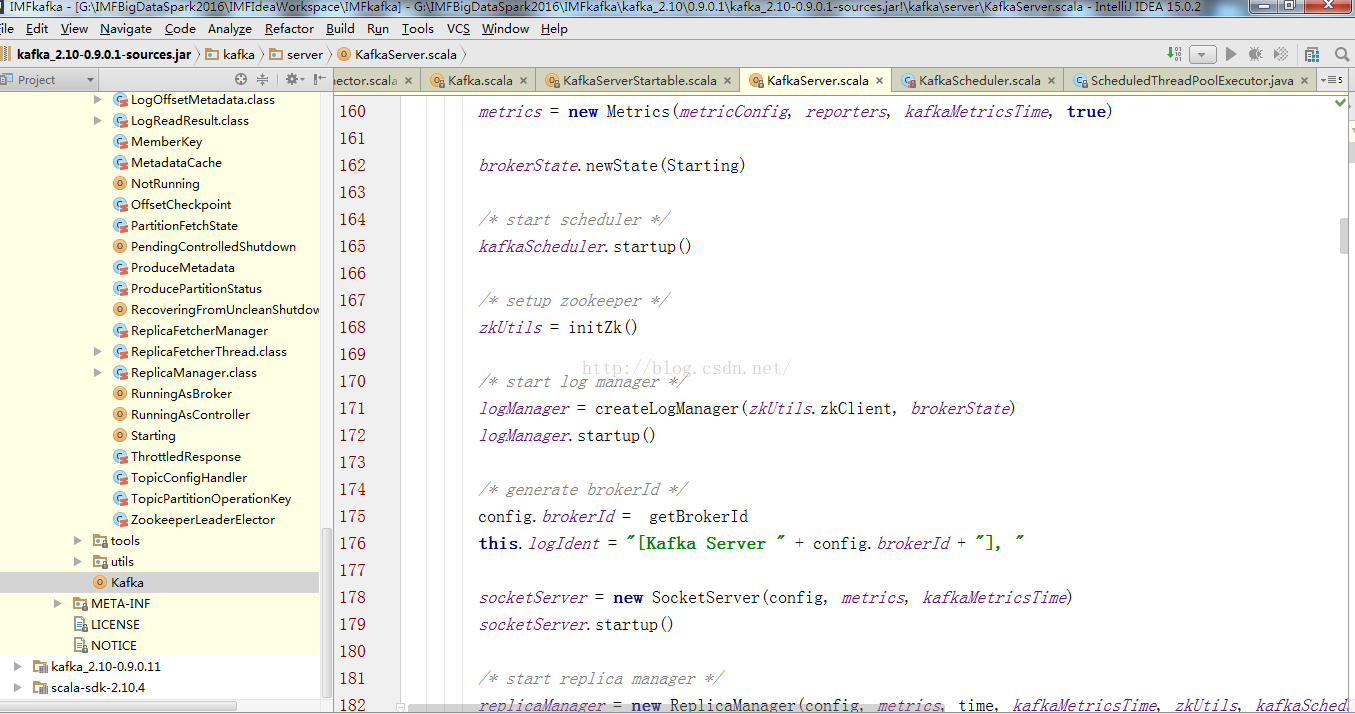The width and height of the screenshot is (1355, 714).
Task: Select ReplicaFetcherManager in project tree
Action: pos(199,331)
